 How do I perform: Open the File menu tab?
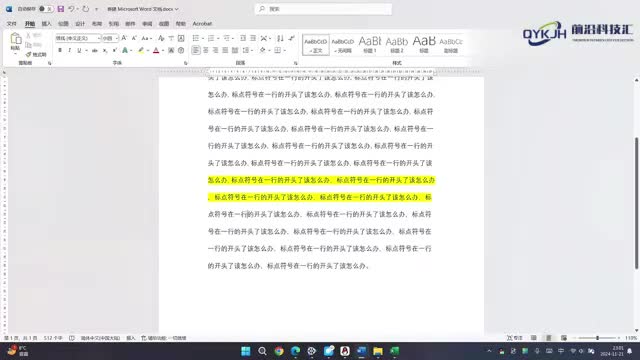(x=12, y=24)
